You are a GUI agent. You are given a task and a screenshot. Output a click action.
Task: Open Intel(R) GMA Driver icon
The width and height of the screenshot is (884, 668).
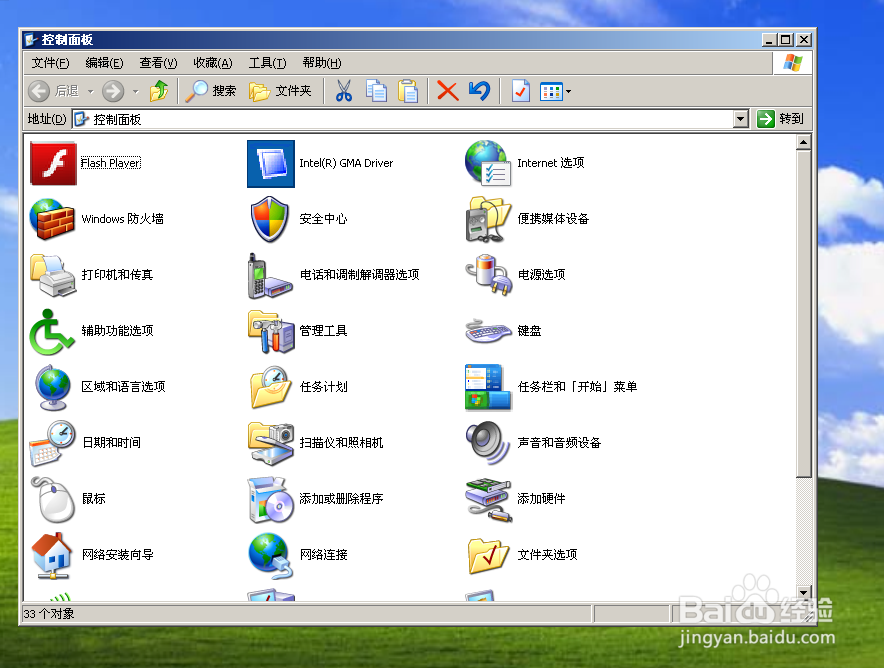click(271, 163)
